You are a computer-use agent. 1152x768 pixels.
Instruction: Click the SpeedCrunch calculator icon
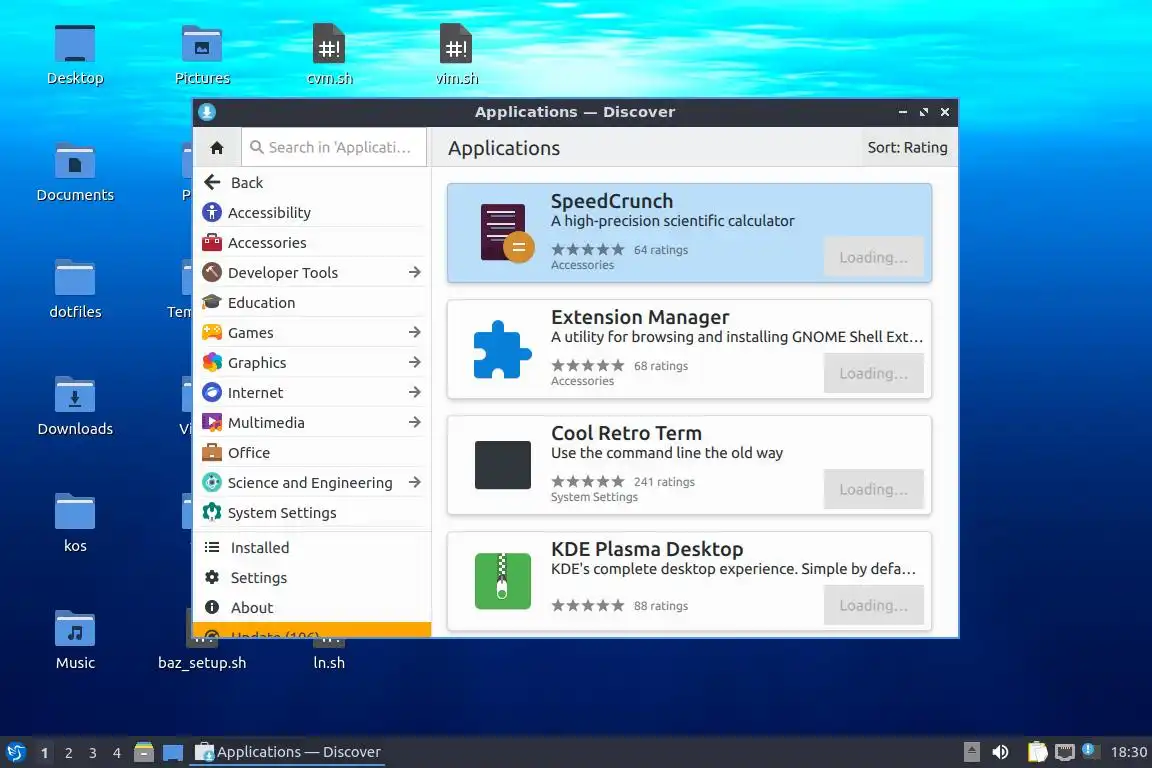[506, 233]
